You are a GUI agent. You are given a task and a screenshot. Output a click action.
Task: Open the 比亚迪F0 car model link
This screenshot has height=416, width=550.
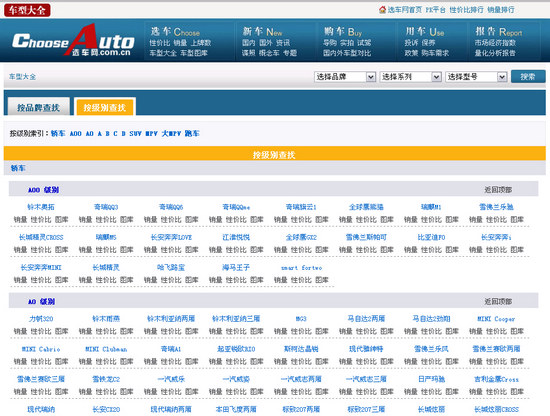431,237
